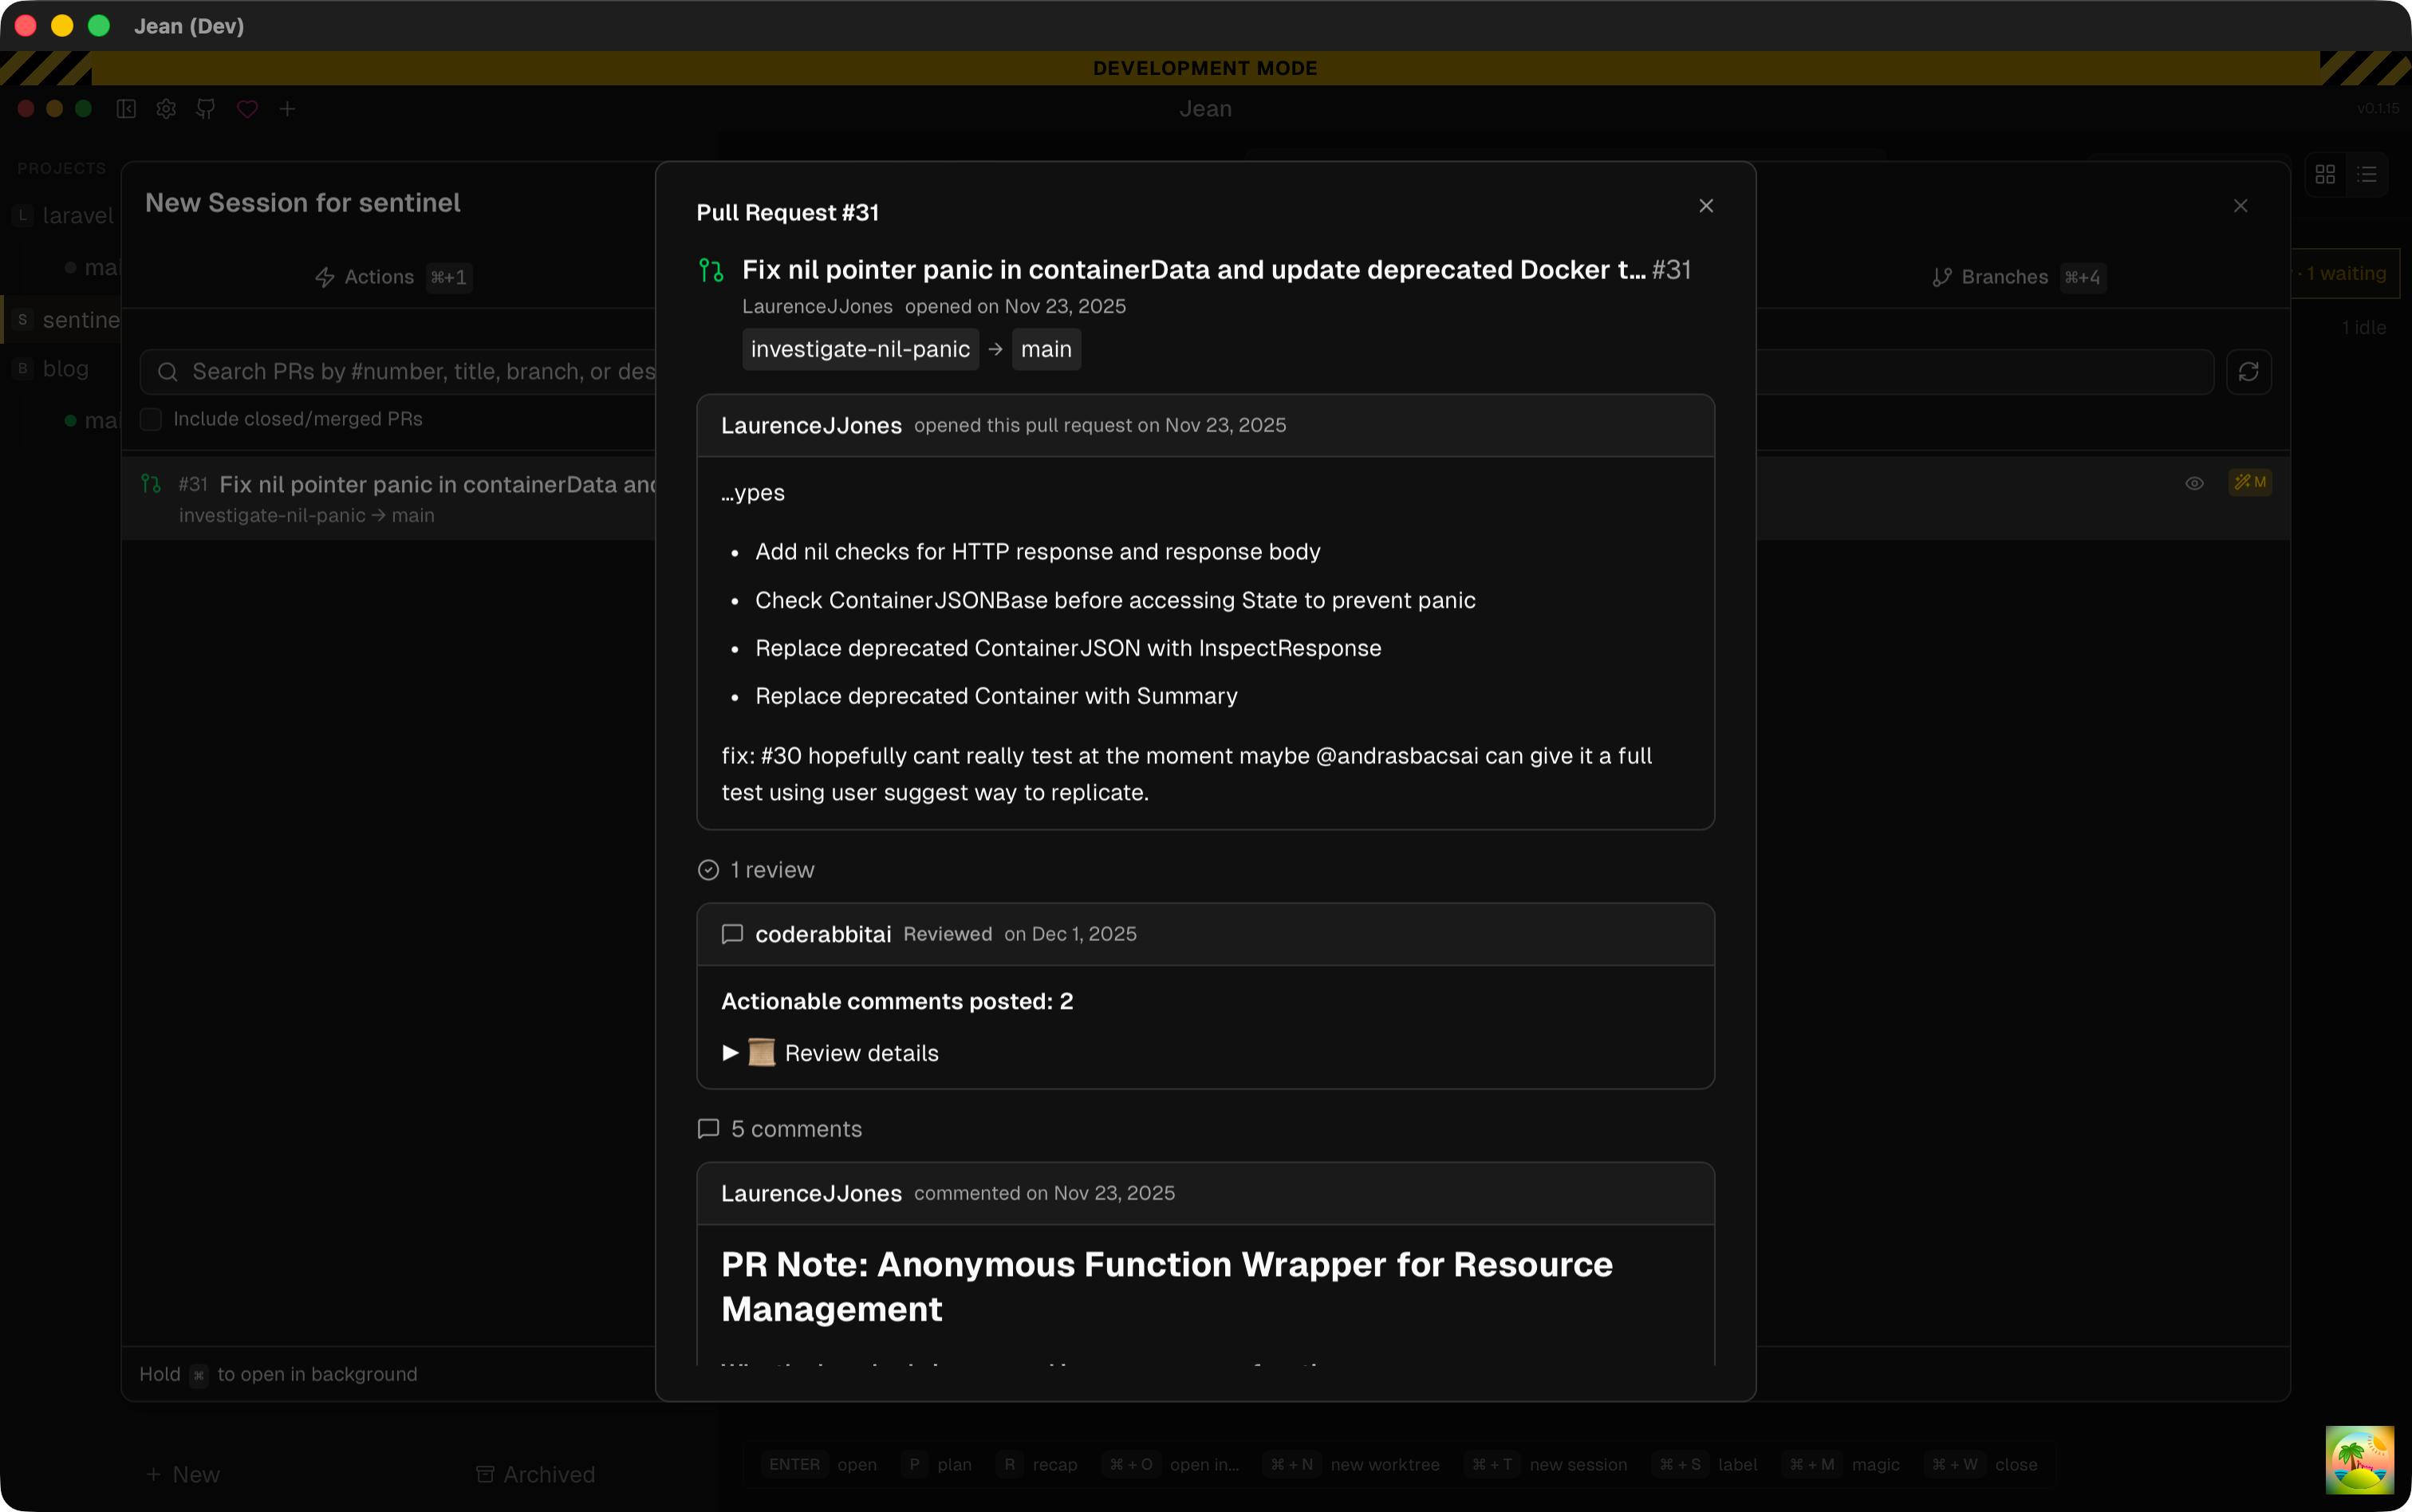Click the plus icon in toolbar
Image resolution: width=2412 pixels, height=1512 pixels.
point(287,109)
